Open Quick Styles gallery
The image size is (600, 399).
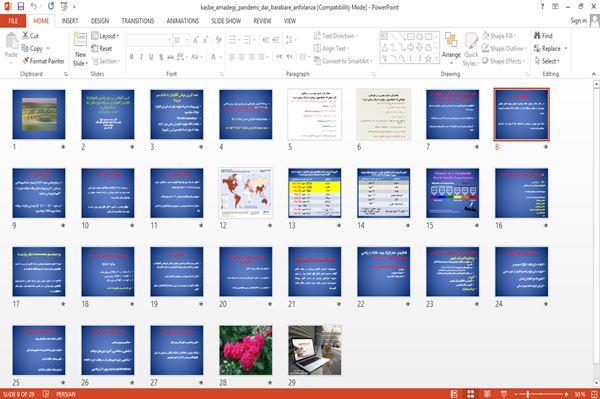point(471,50)
